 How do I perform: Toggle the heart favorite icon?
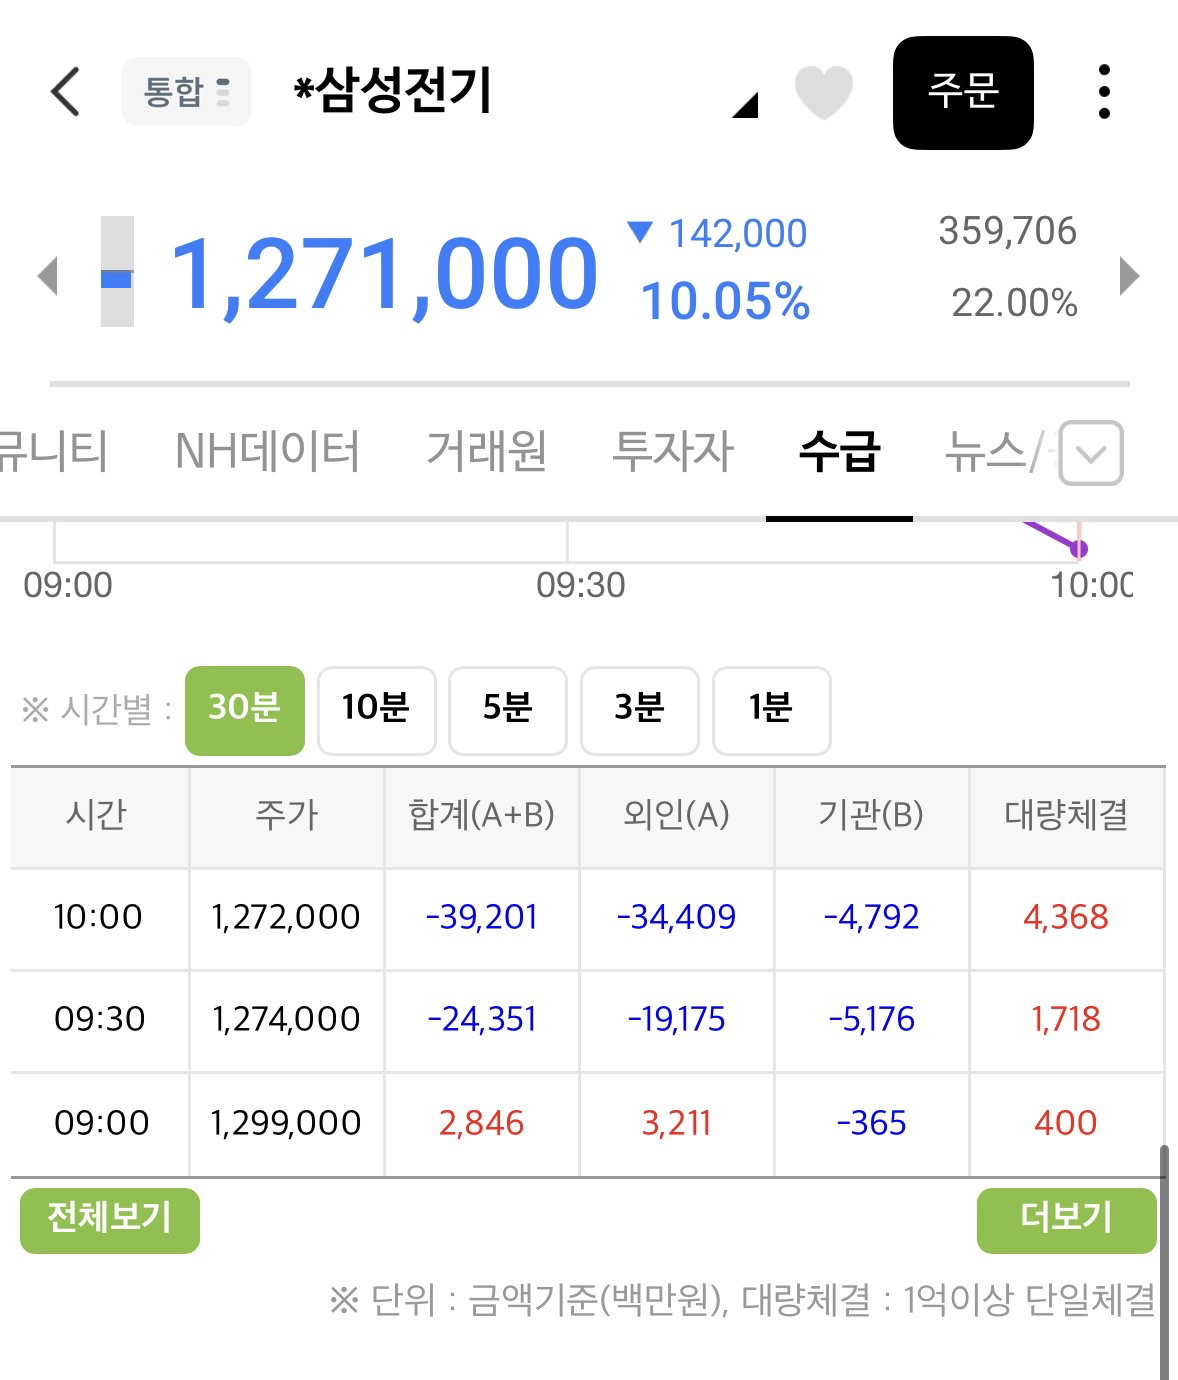[x=823, y=92]
